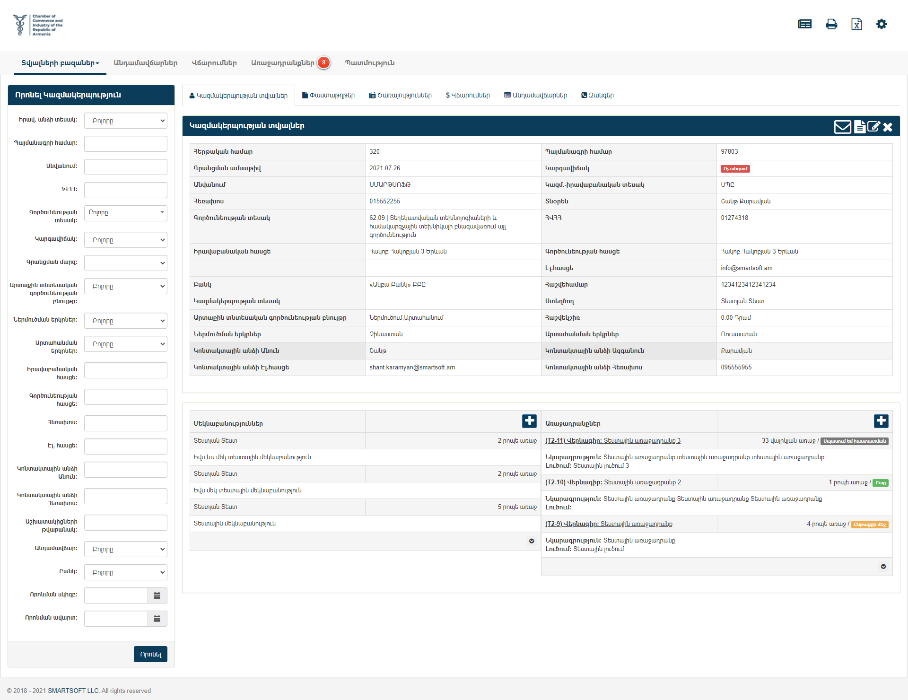Open application settings with the gear icon
This screenshot has width=908, height=700.
881,24
